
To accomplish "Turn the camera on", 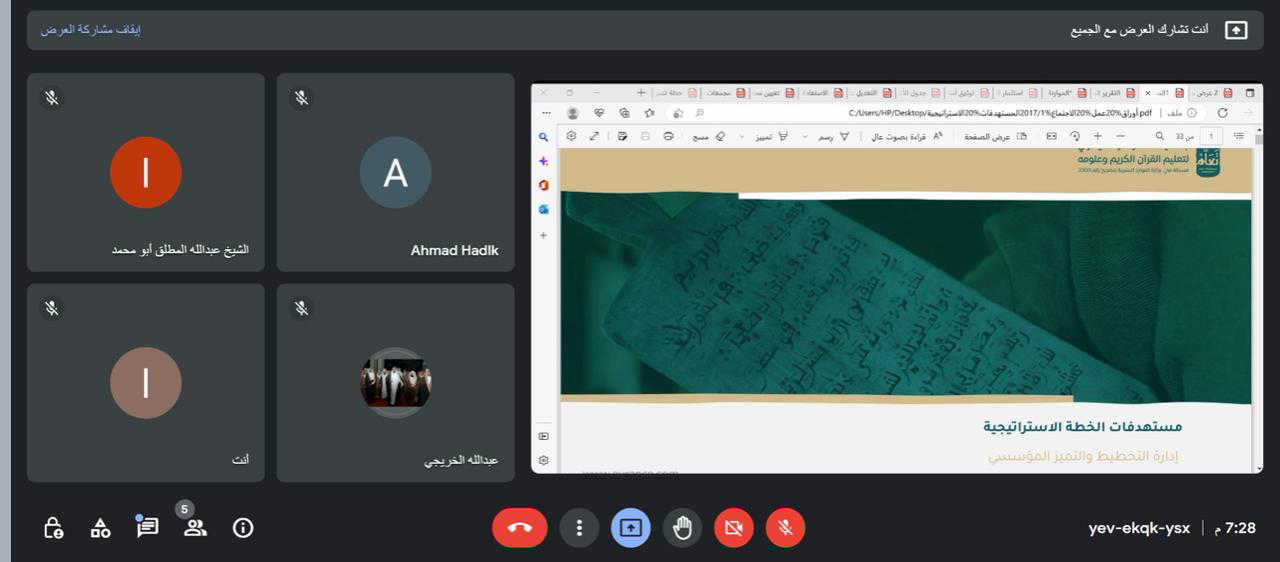I will [x=734, y=528].
